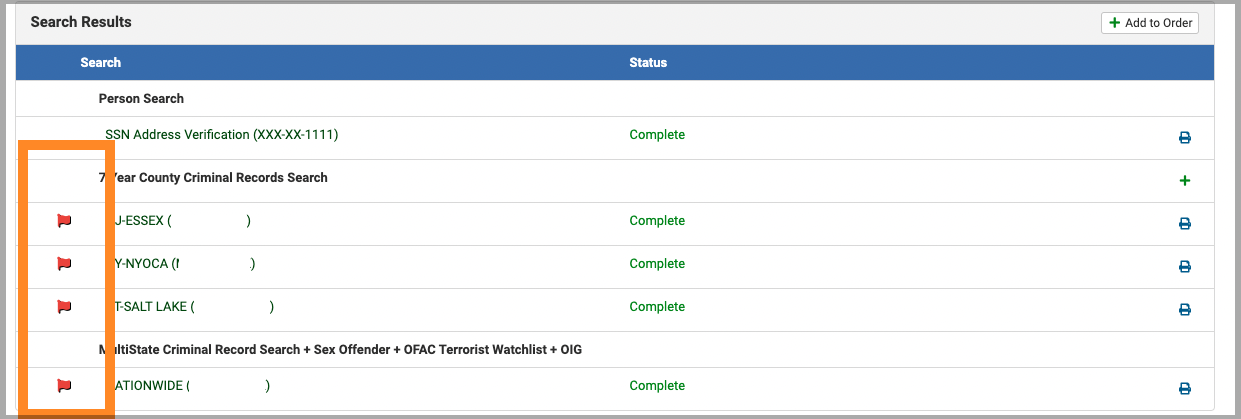The height and width of the screenshot is (419, 1241).
Task: Open the NY-NYOCA search link
Action: click(180, 264)
